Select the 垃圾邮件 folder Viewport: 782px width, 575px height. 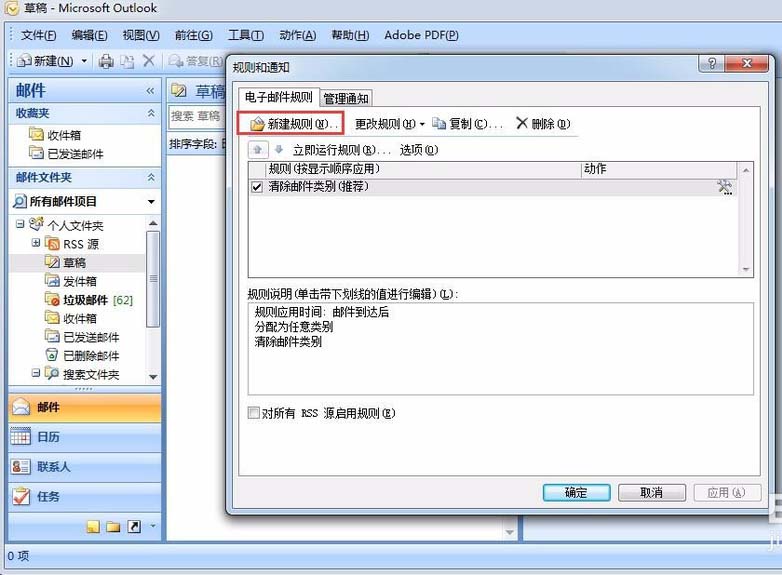[x=85, y=300]
